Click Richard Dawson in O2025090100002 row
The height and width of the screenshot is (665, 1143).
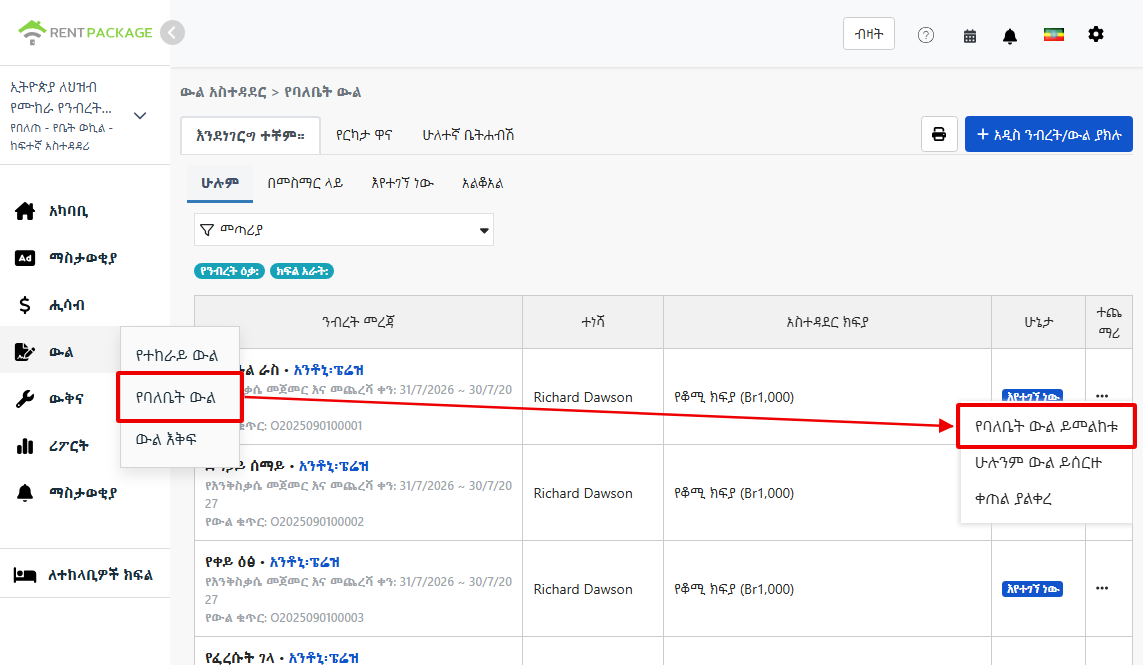[x=583, y=494]
